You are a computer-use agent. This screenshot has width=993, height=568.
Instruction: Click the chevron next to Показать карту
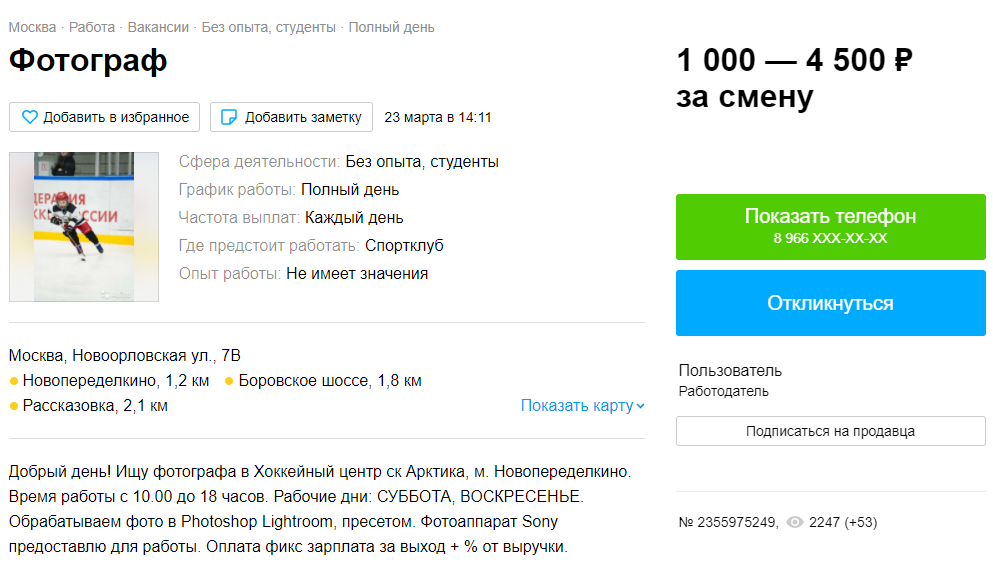coord(641,406)
